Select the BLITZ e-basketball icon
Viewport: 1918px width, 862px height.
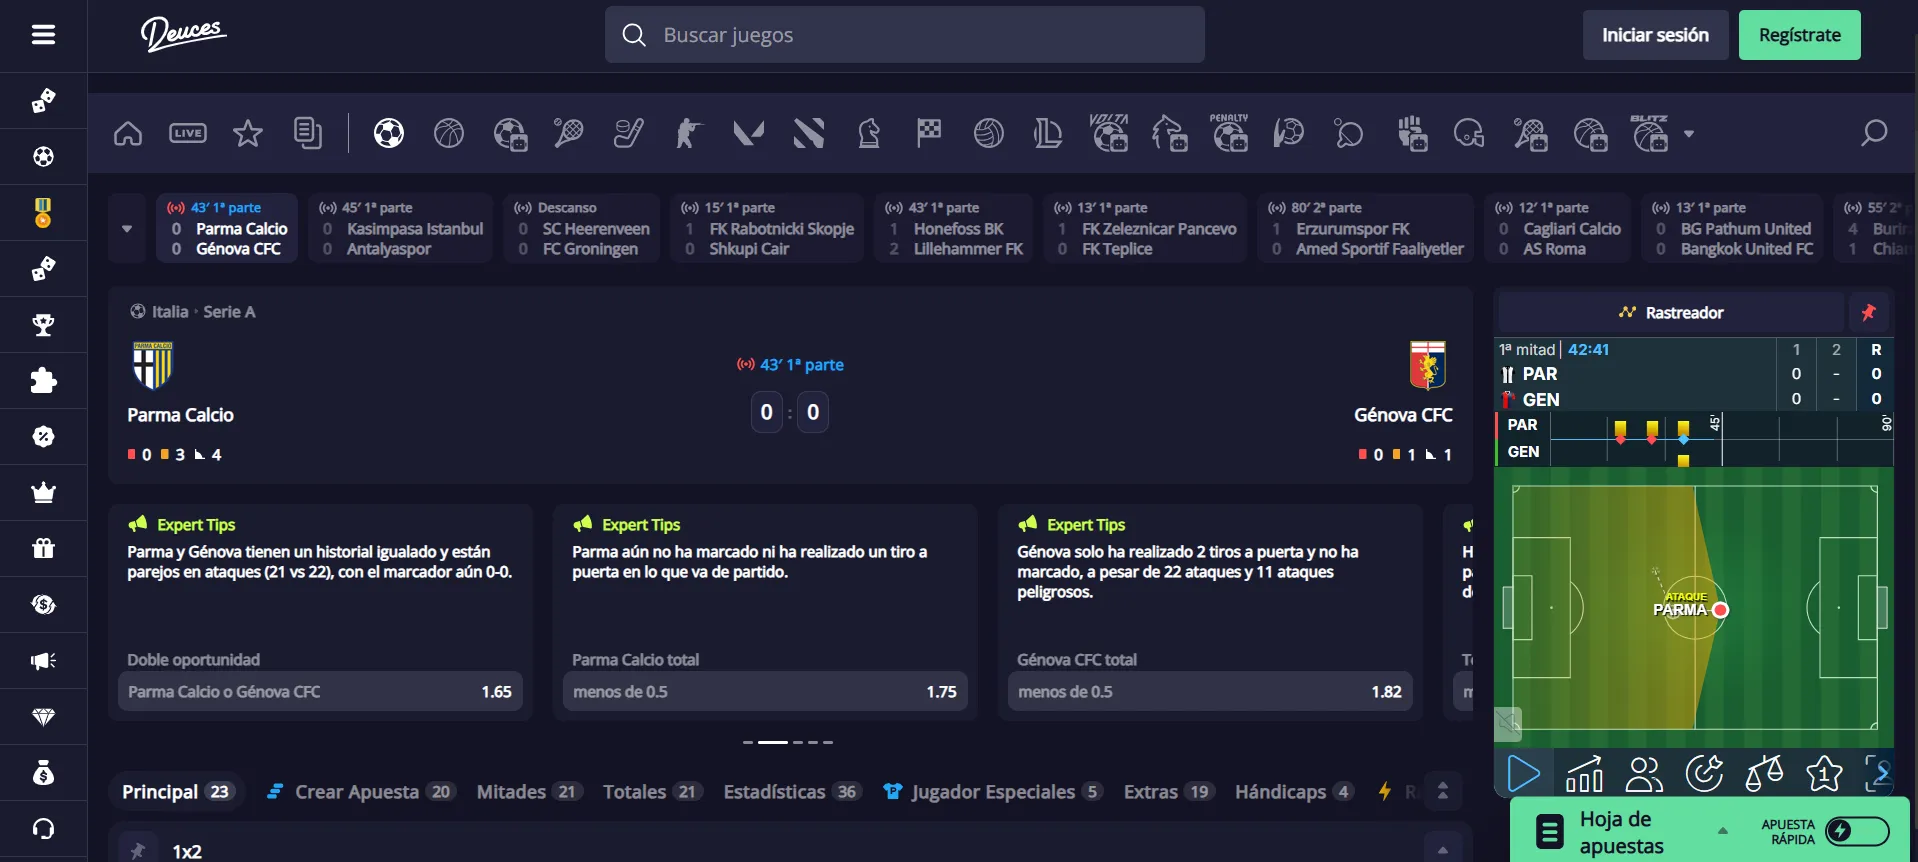point(1649,132)
